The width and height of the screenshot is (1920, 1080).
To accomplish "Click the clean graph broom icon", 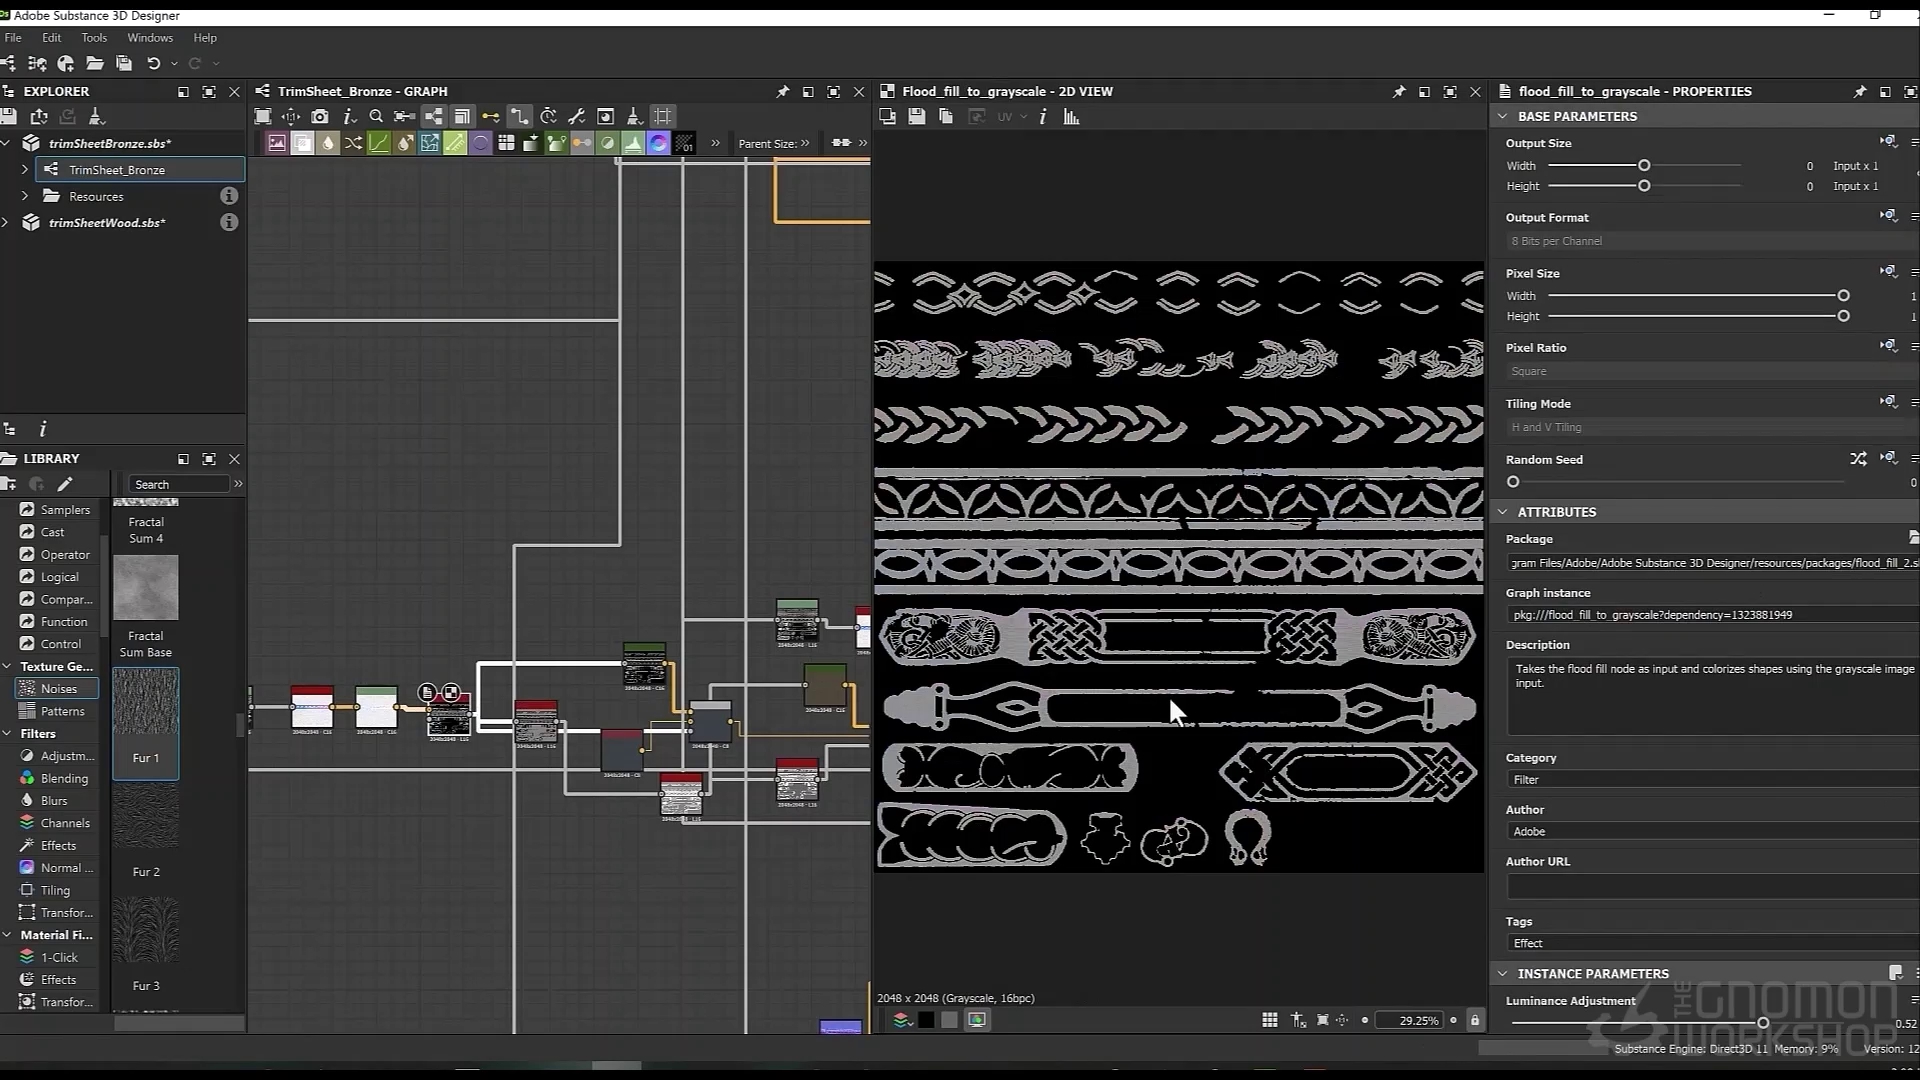I will coord(633,117).
